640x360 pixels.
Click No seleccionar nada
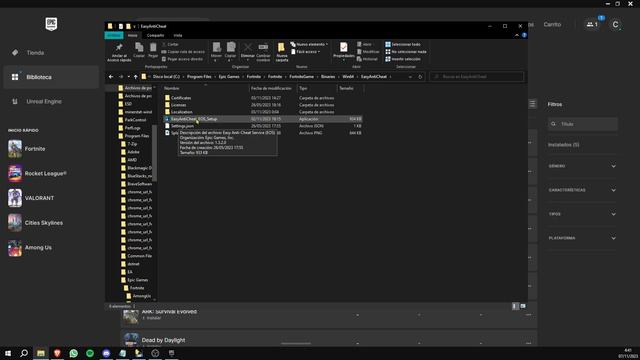pyautogui.click(x=406, y=51)
